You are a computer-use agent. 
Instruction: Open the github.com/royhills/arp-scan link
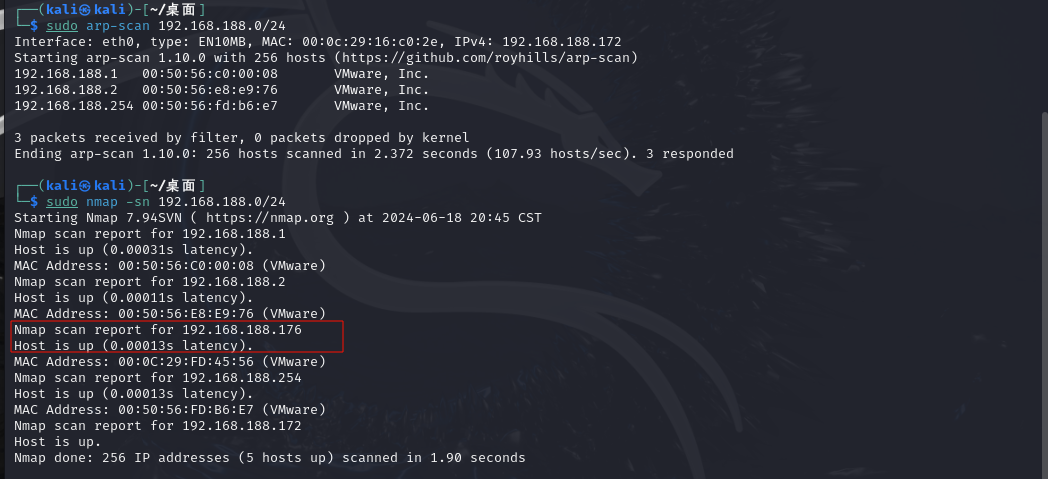(487, 58)
